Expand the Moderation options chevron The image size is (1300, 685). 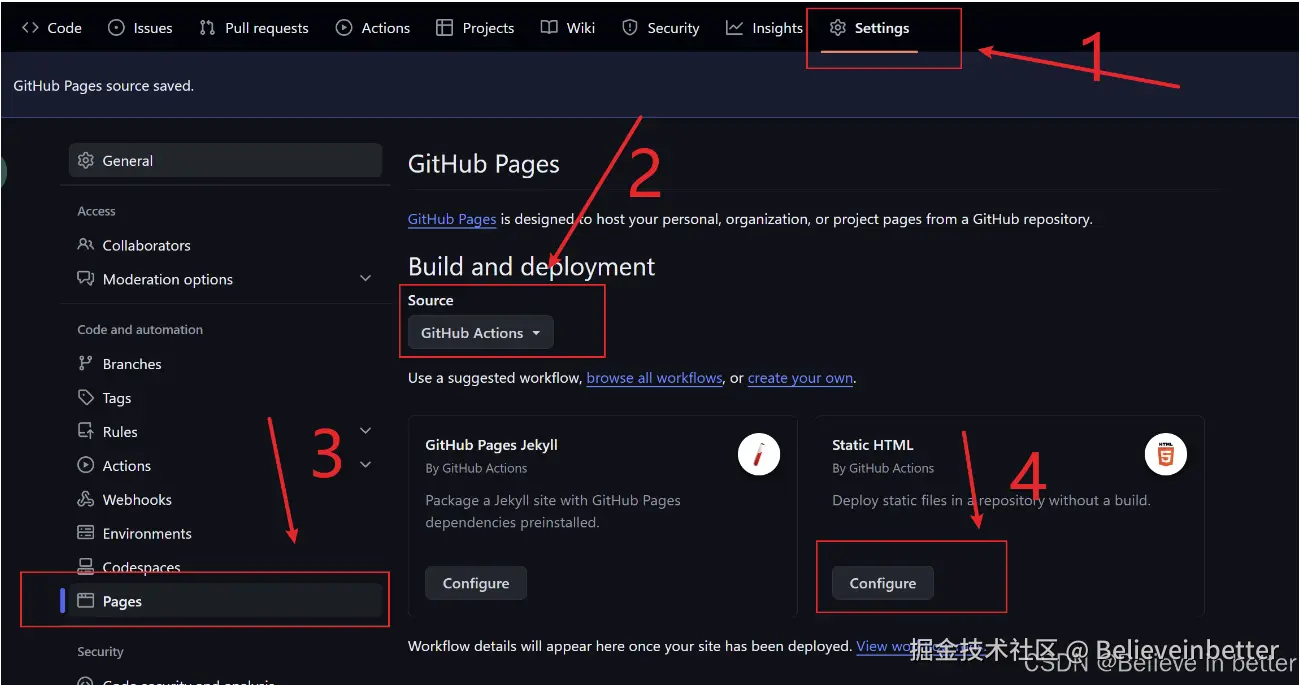click(365, 279)
